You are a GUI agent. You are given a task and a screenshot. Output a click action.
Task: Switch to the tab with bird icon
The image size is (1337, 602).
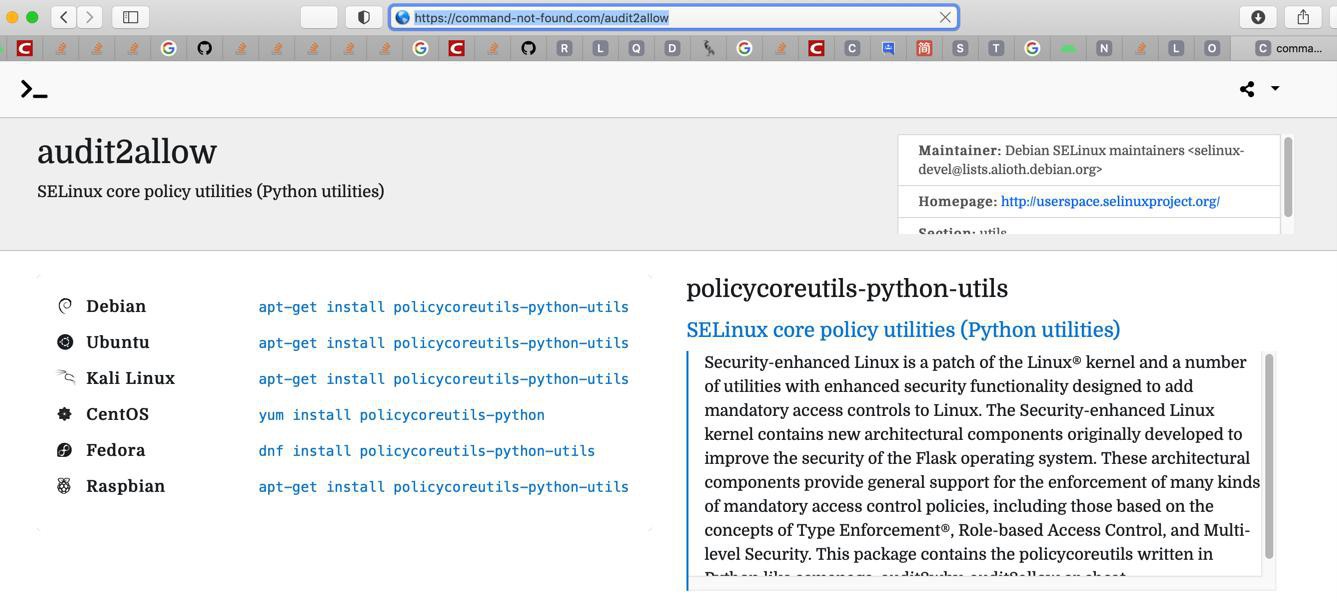click(708, 48)
